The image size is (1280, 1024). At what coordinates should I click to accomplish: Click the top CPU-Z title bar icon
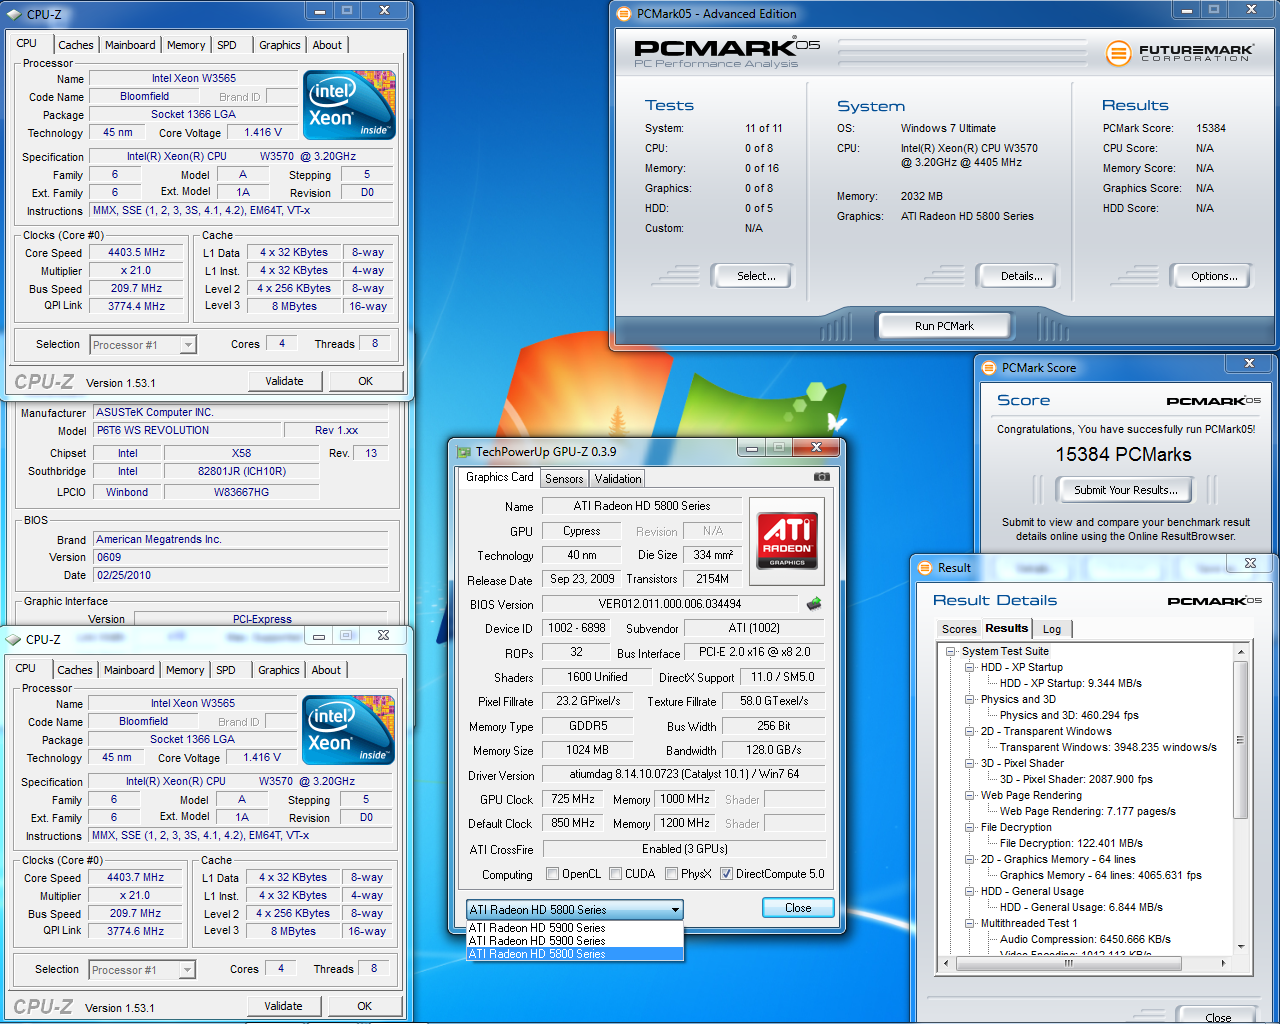(x=14, y=14)
